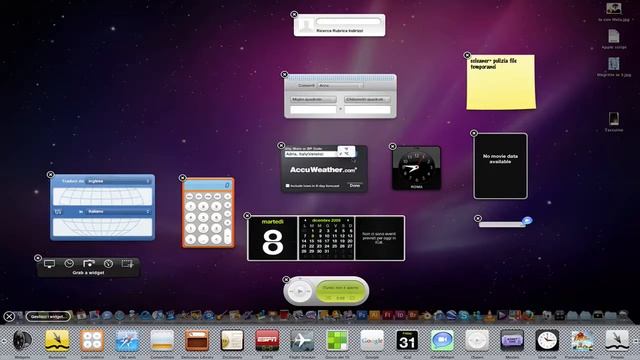The width and height of the screenshot is (640, 360).
Task: Click the No movie data available widget
Action: tap(500, 166)
